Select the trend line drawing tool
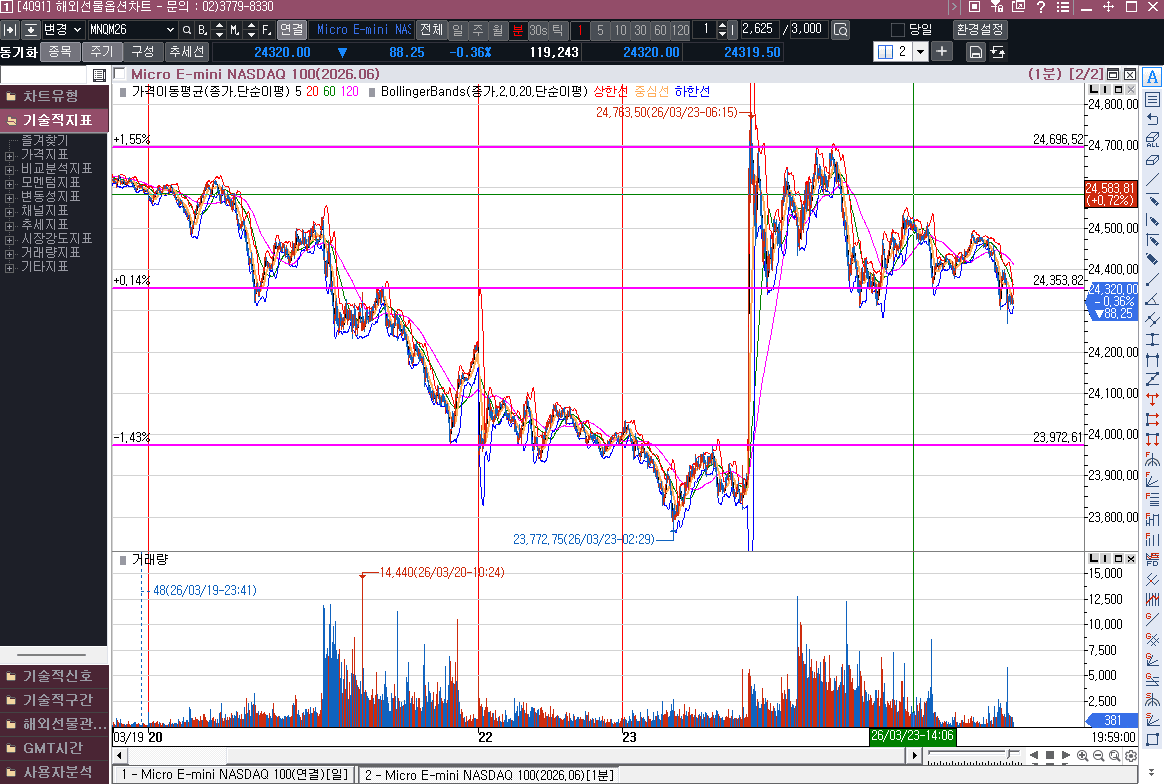1164x784 pixels. tap(1152, 180)
